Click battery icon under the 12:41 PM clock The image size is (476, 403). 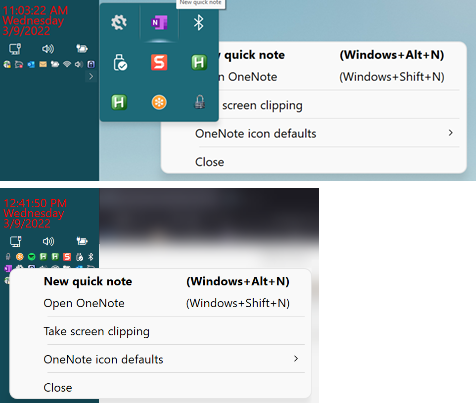82,241
